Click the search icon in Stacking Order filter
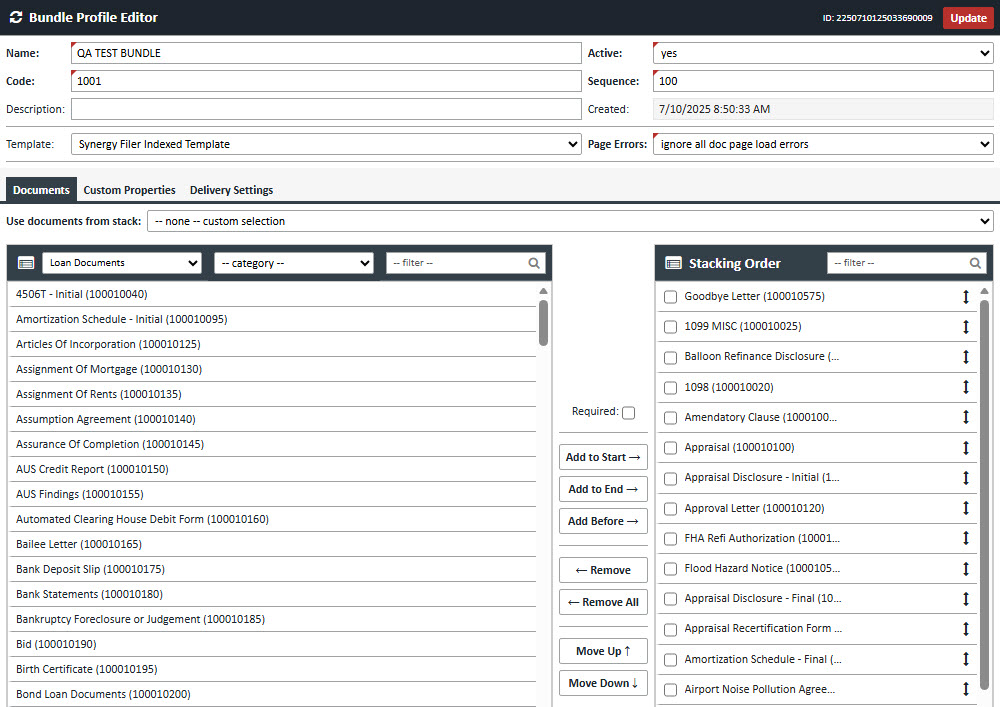Image resolution: width=1000 pixels, height=707 pixels. (975, 263)
